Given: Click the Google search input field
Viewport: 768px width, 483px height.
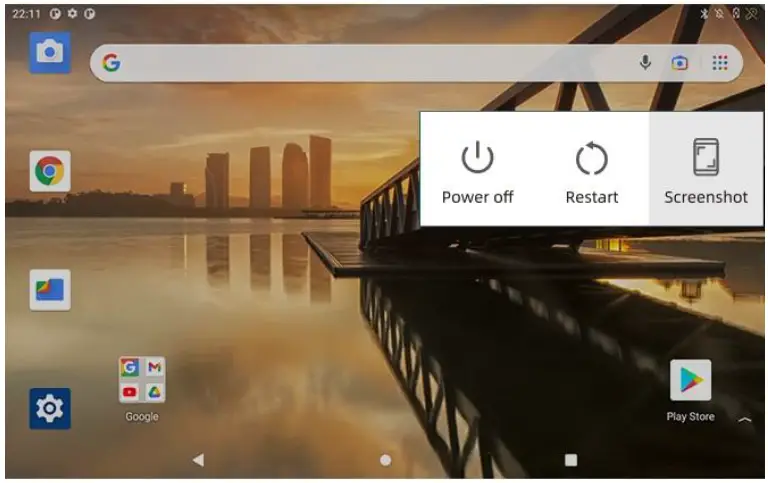Looking at the screenshot, I should pyautogui.click(x=416, y=63).
